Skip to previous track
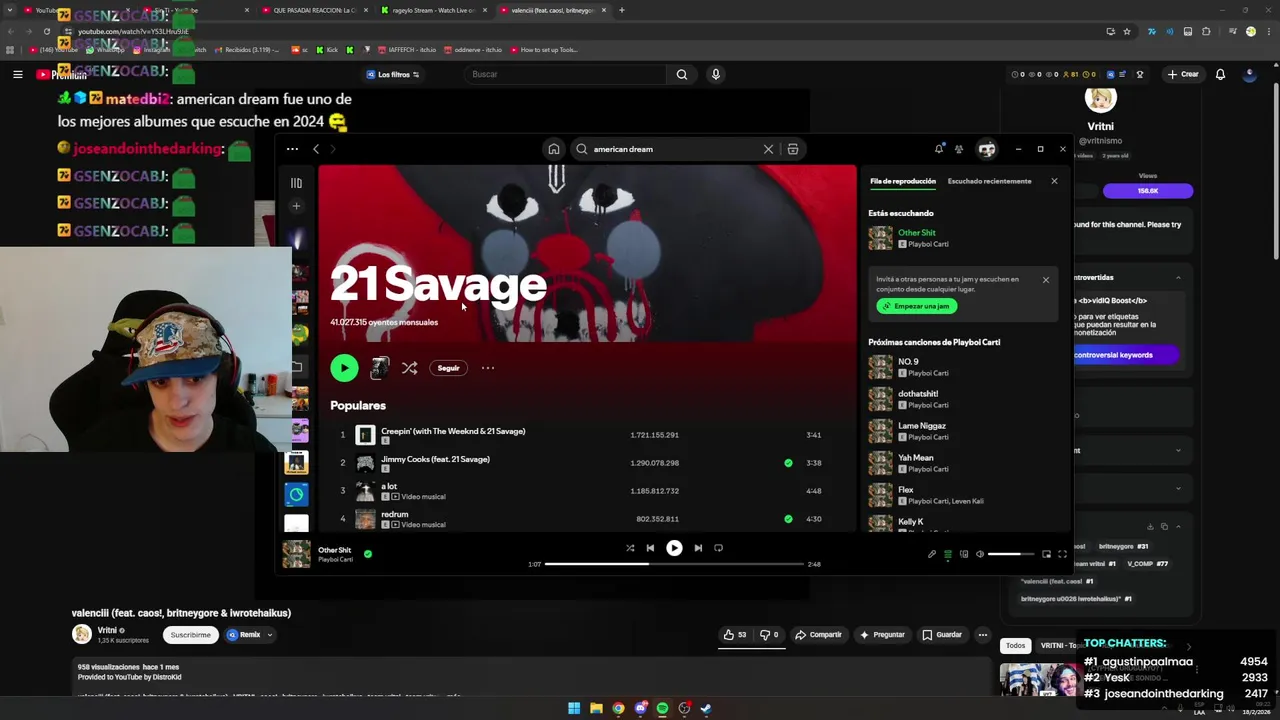1280x720 pixels. point(650,548)
